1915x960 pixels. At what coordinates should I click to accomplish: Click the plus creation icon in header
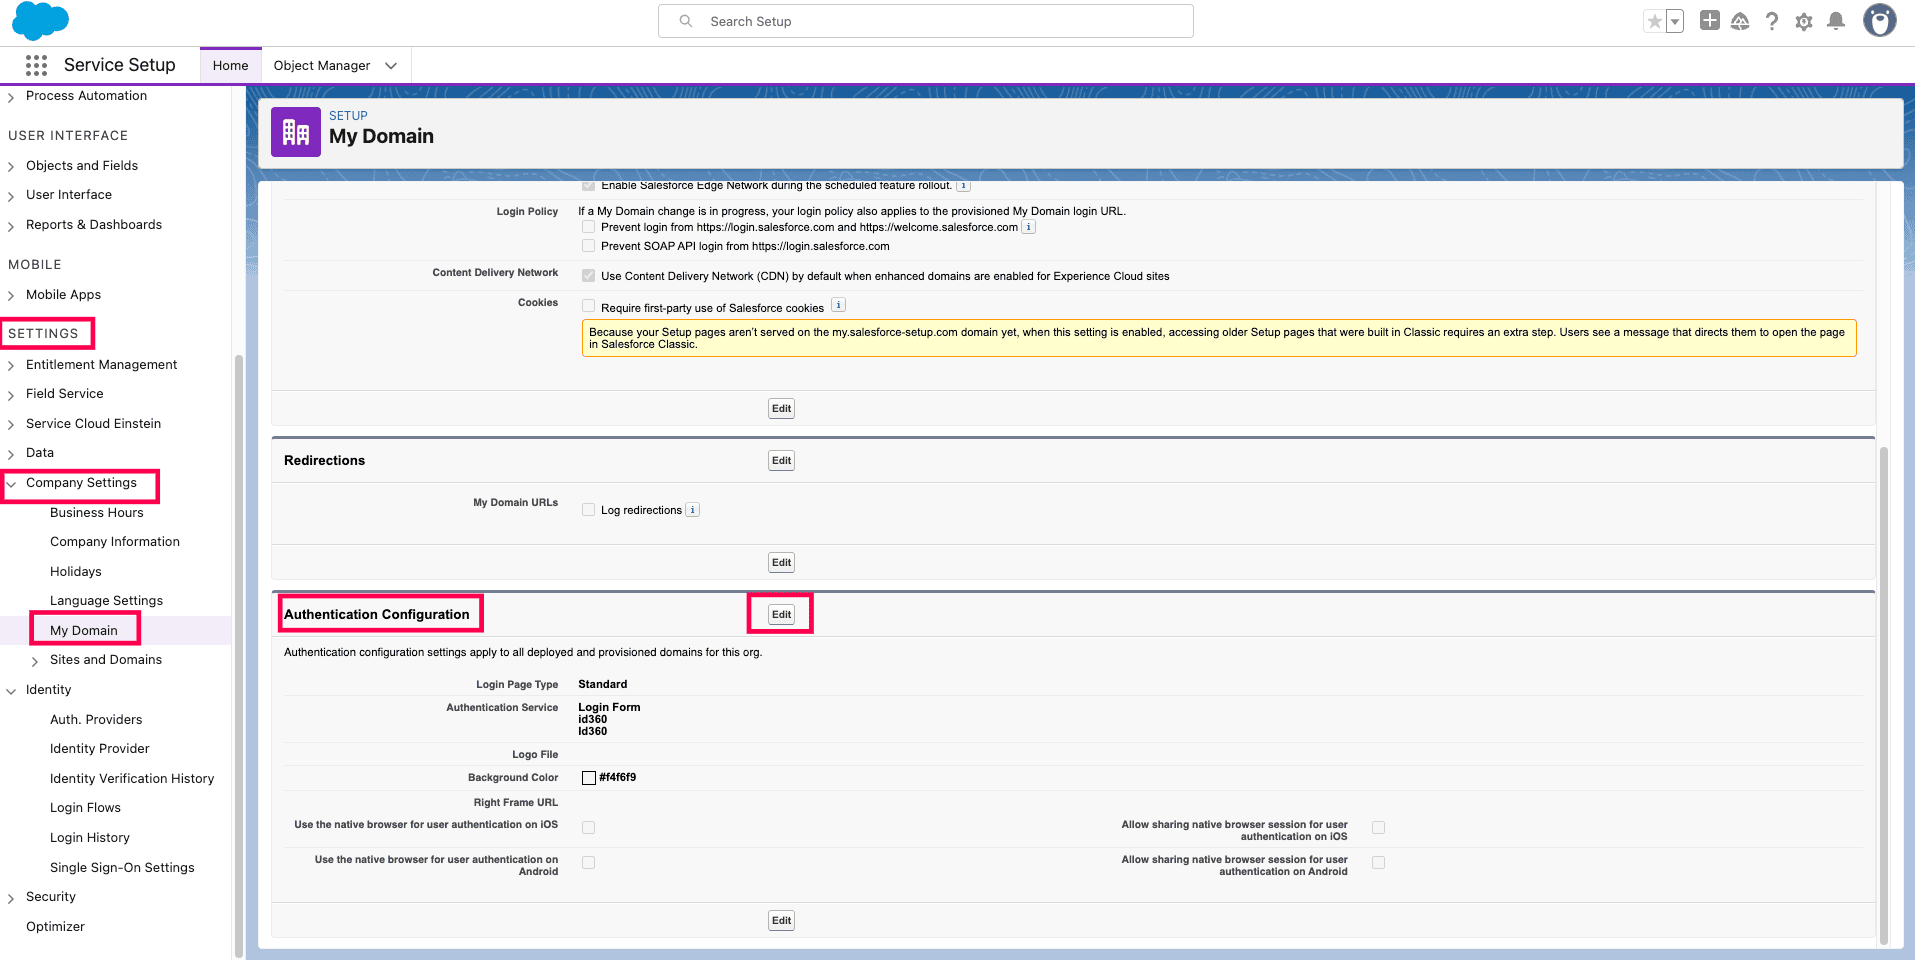coord(1708,21)
